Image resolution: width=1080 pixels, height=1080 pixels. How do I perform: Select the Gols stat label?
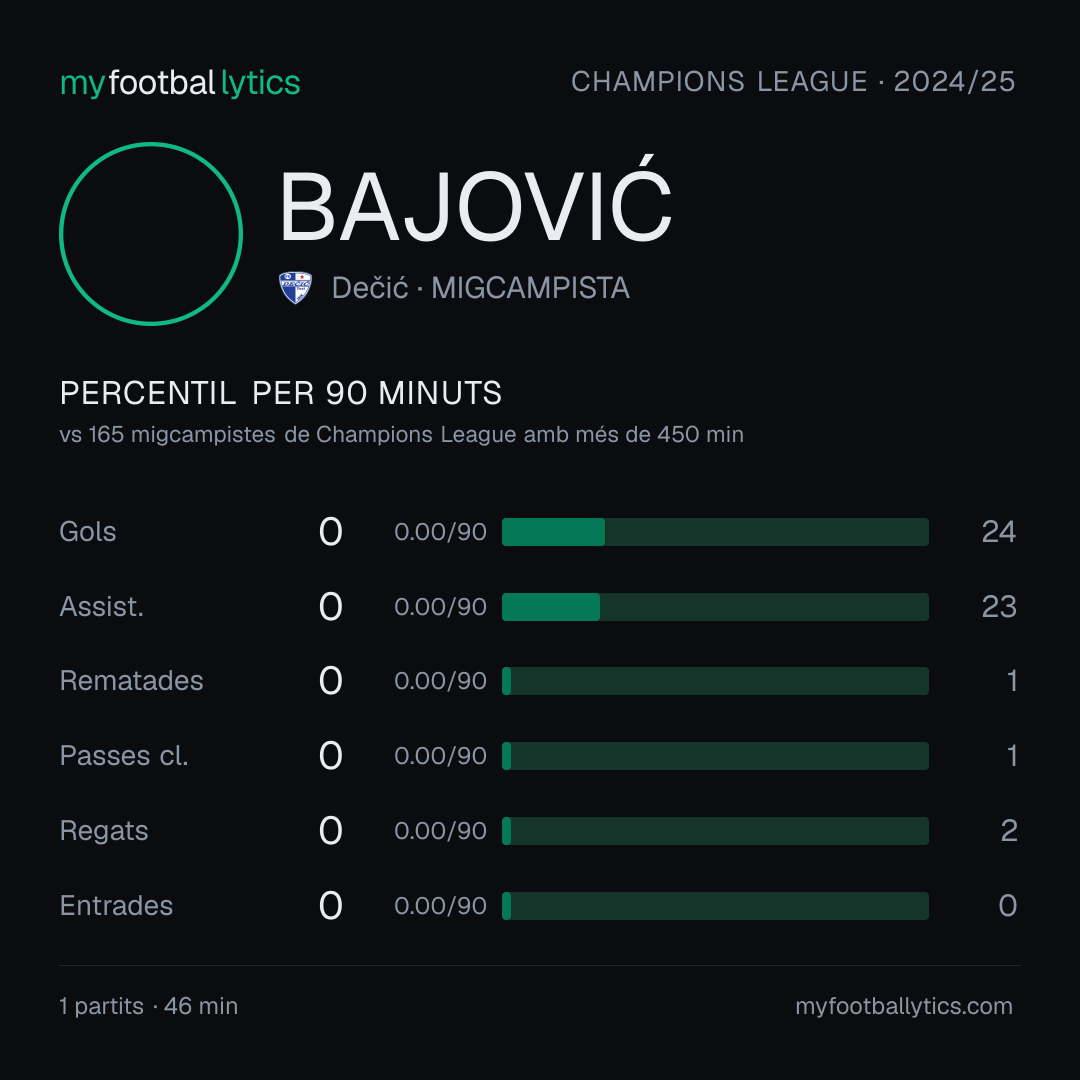88,532
